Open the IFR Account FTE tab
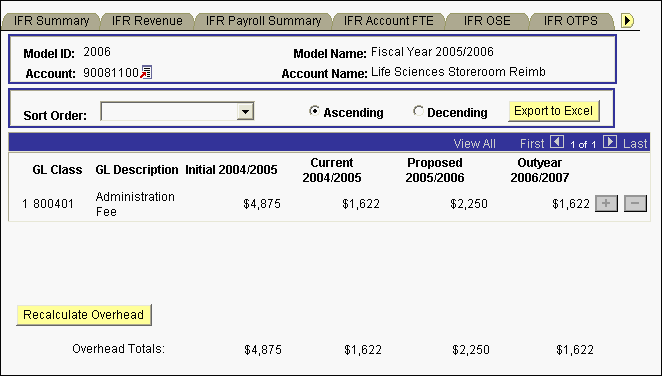The width and height of the screenshot is (662, 376). click(388, 21)
